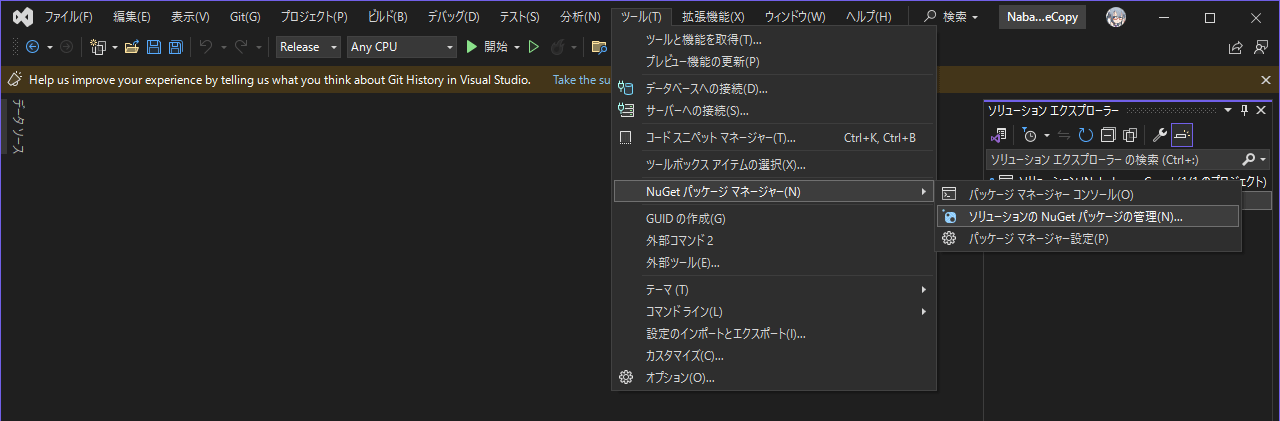Save all files with double disk icon
This screenshot has width=1280, height=421.
click(175, 47)
